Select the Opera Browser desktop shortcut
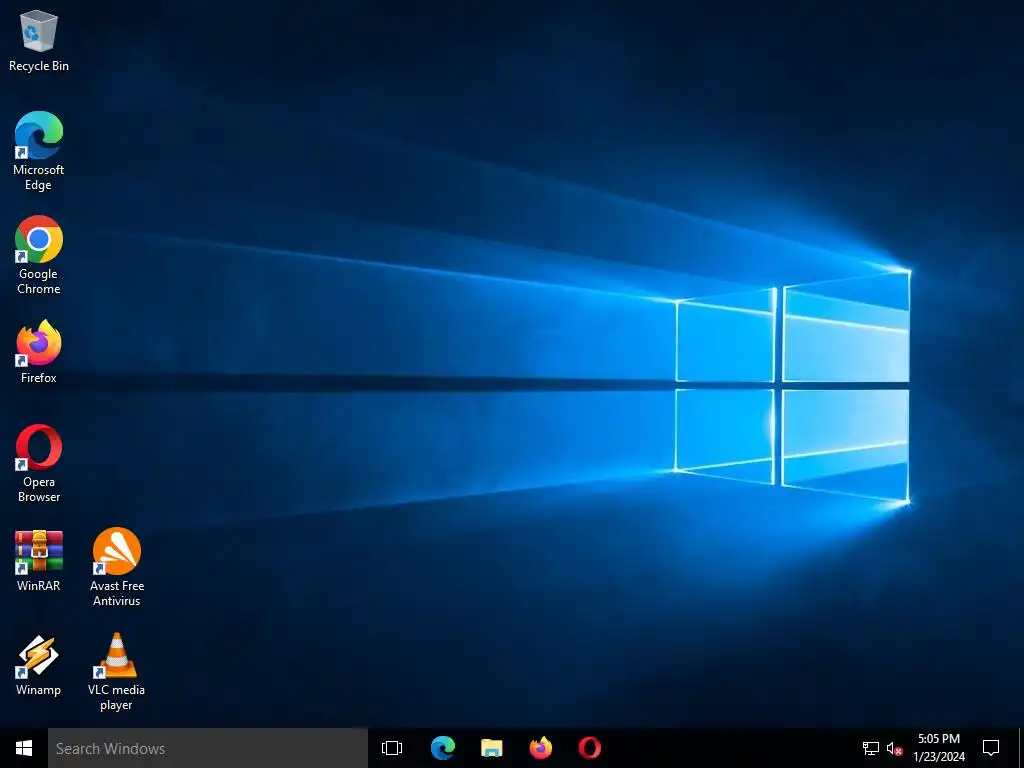The width and height of the screenshot is (1024, 768). (x=39, y=463)
